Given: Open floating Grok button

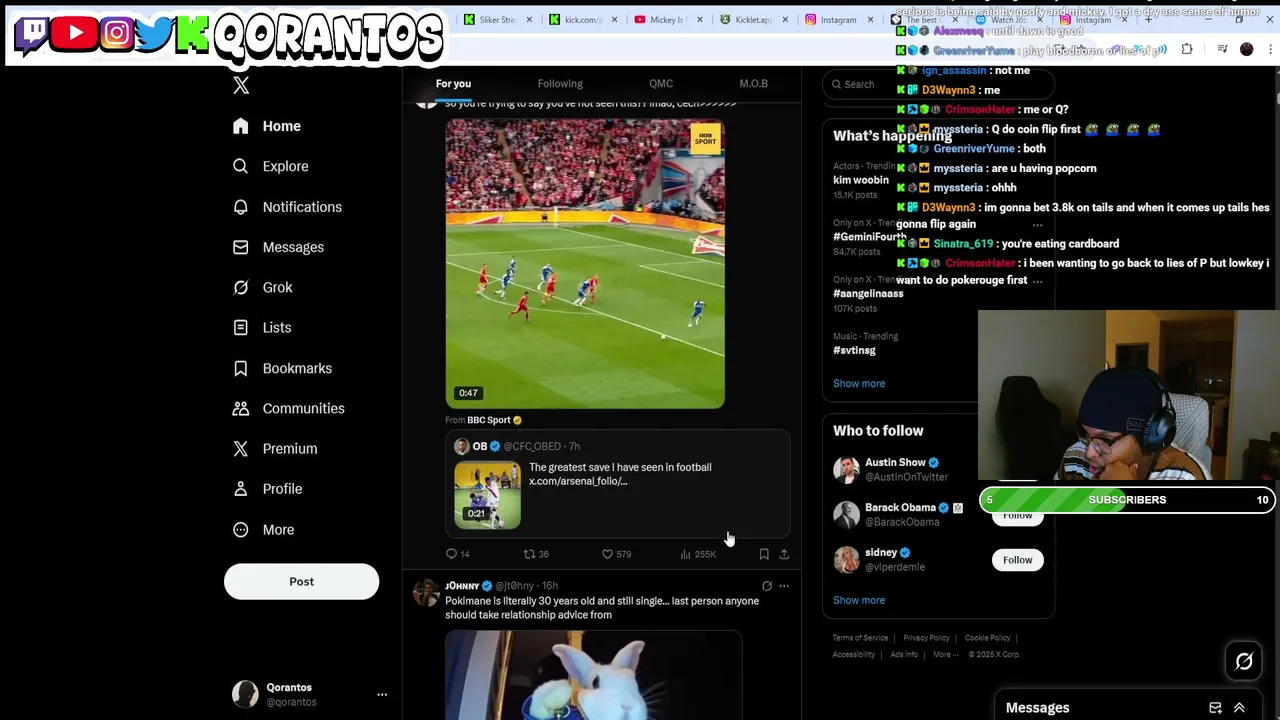Looking at the screenshot, I should coord(1244,662).
